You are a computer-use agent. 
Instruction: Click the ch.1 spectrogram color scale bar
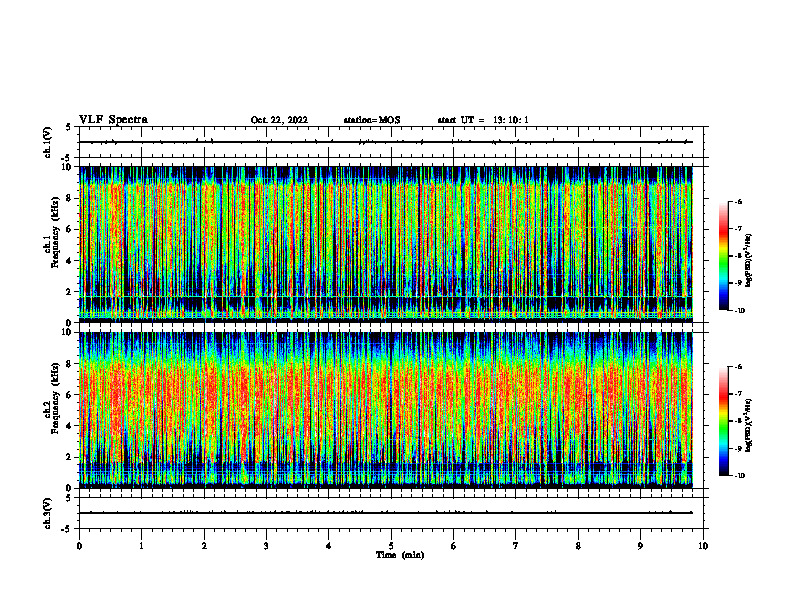point(723,256)
